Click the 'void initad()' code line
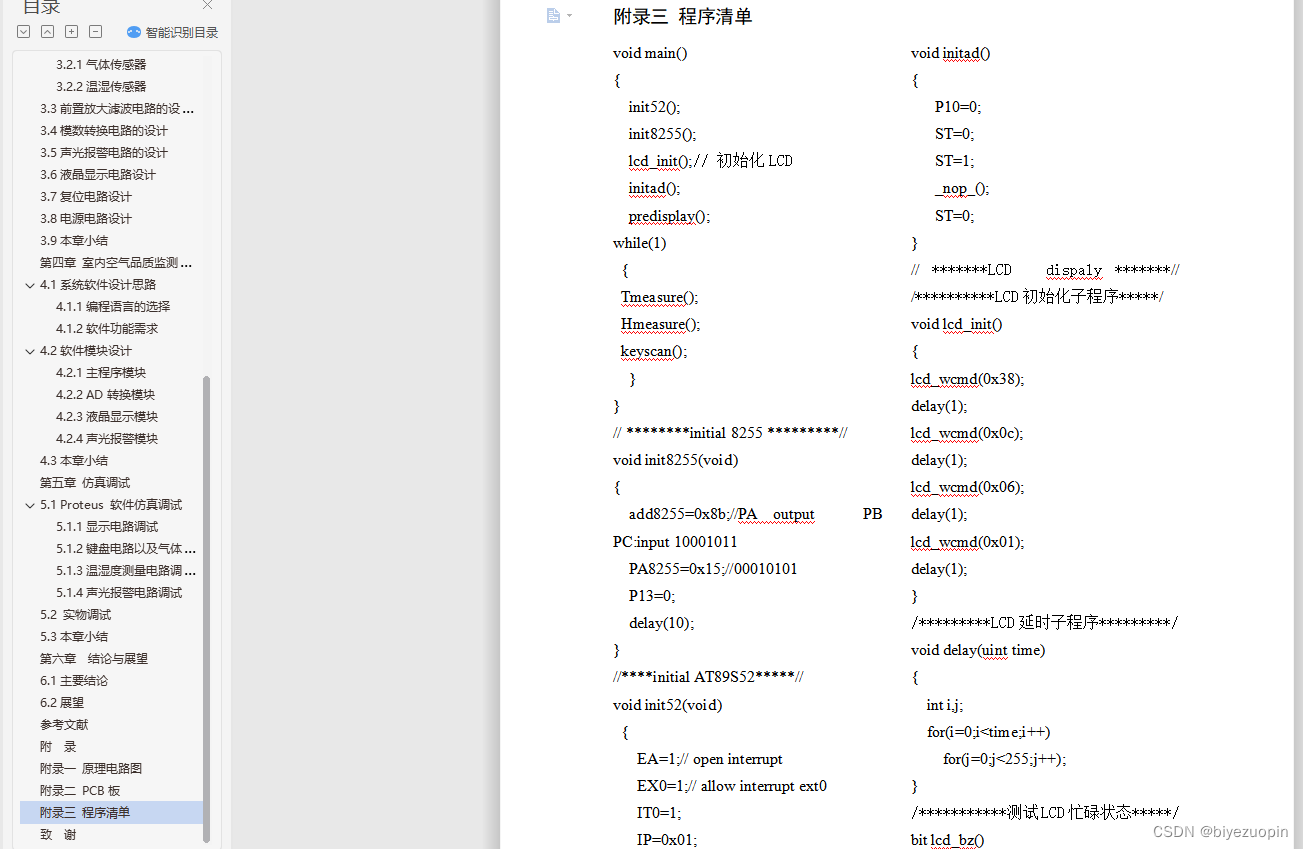The image size is (1303, 849). tap(951, 53)
